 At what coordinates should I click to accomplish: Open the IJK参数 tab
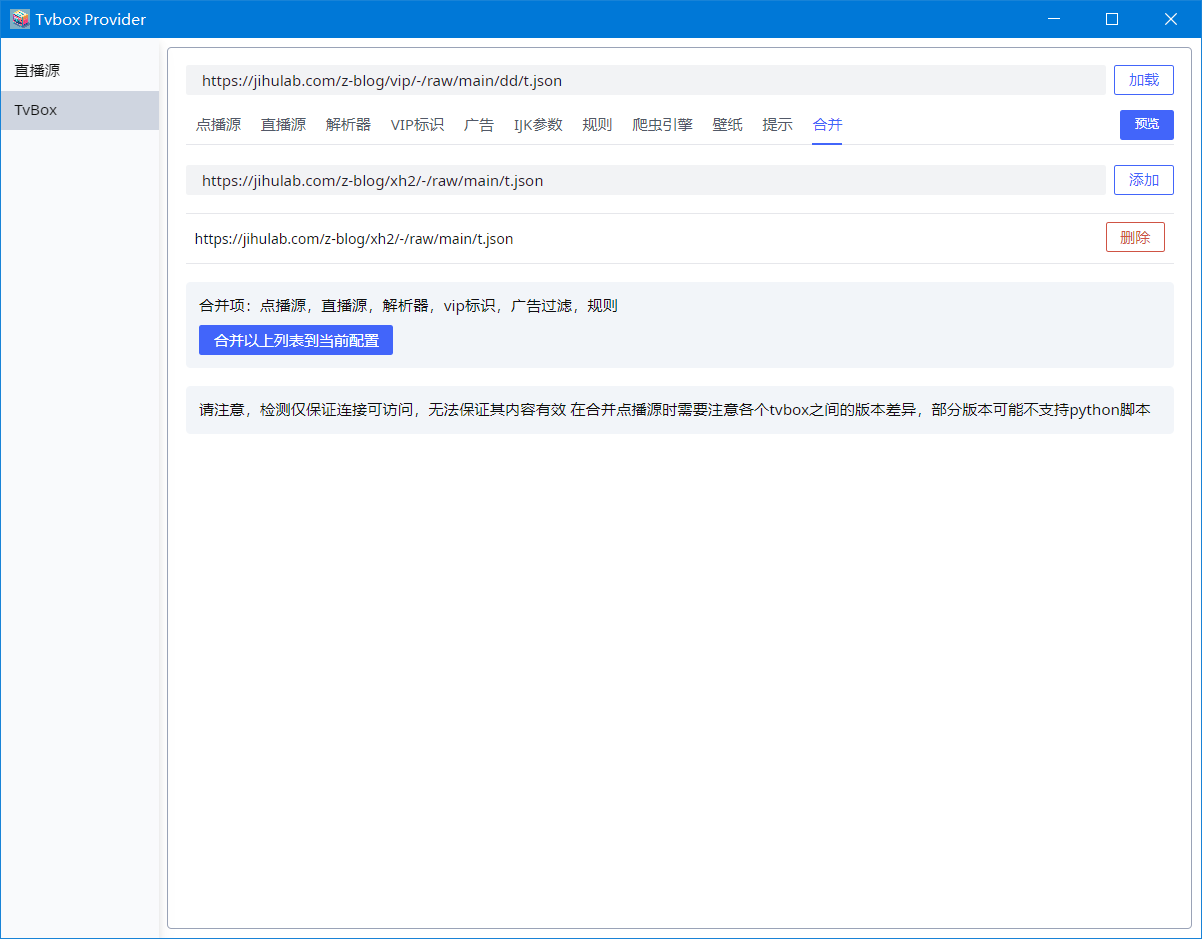[x=538, y=125]
